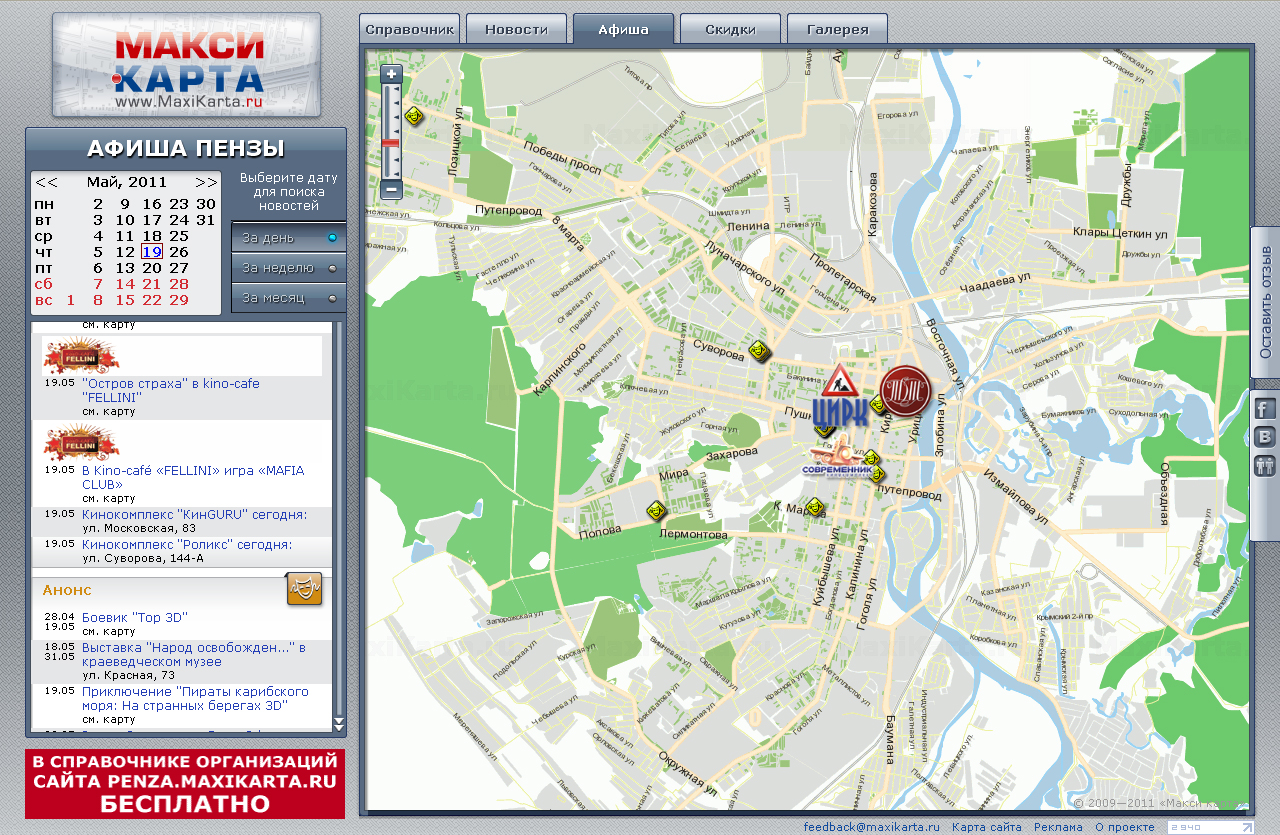
Task: Switch to the Новости tab
Action: coord(517,29)
